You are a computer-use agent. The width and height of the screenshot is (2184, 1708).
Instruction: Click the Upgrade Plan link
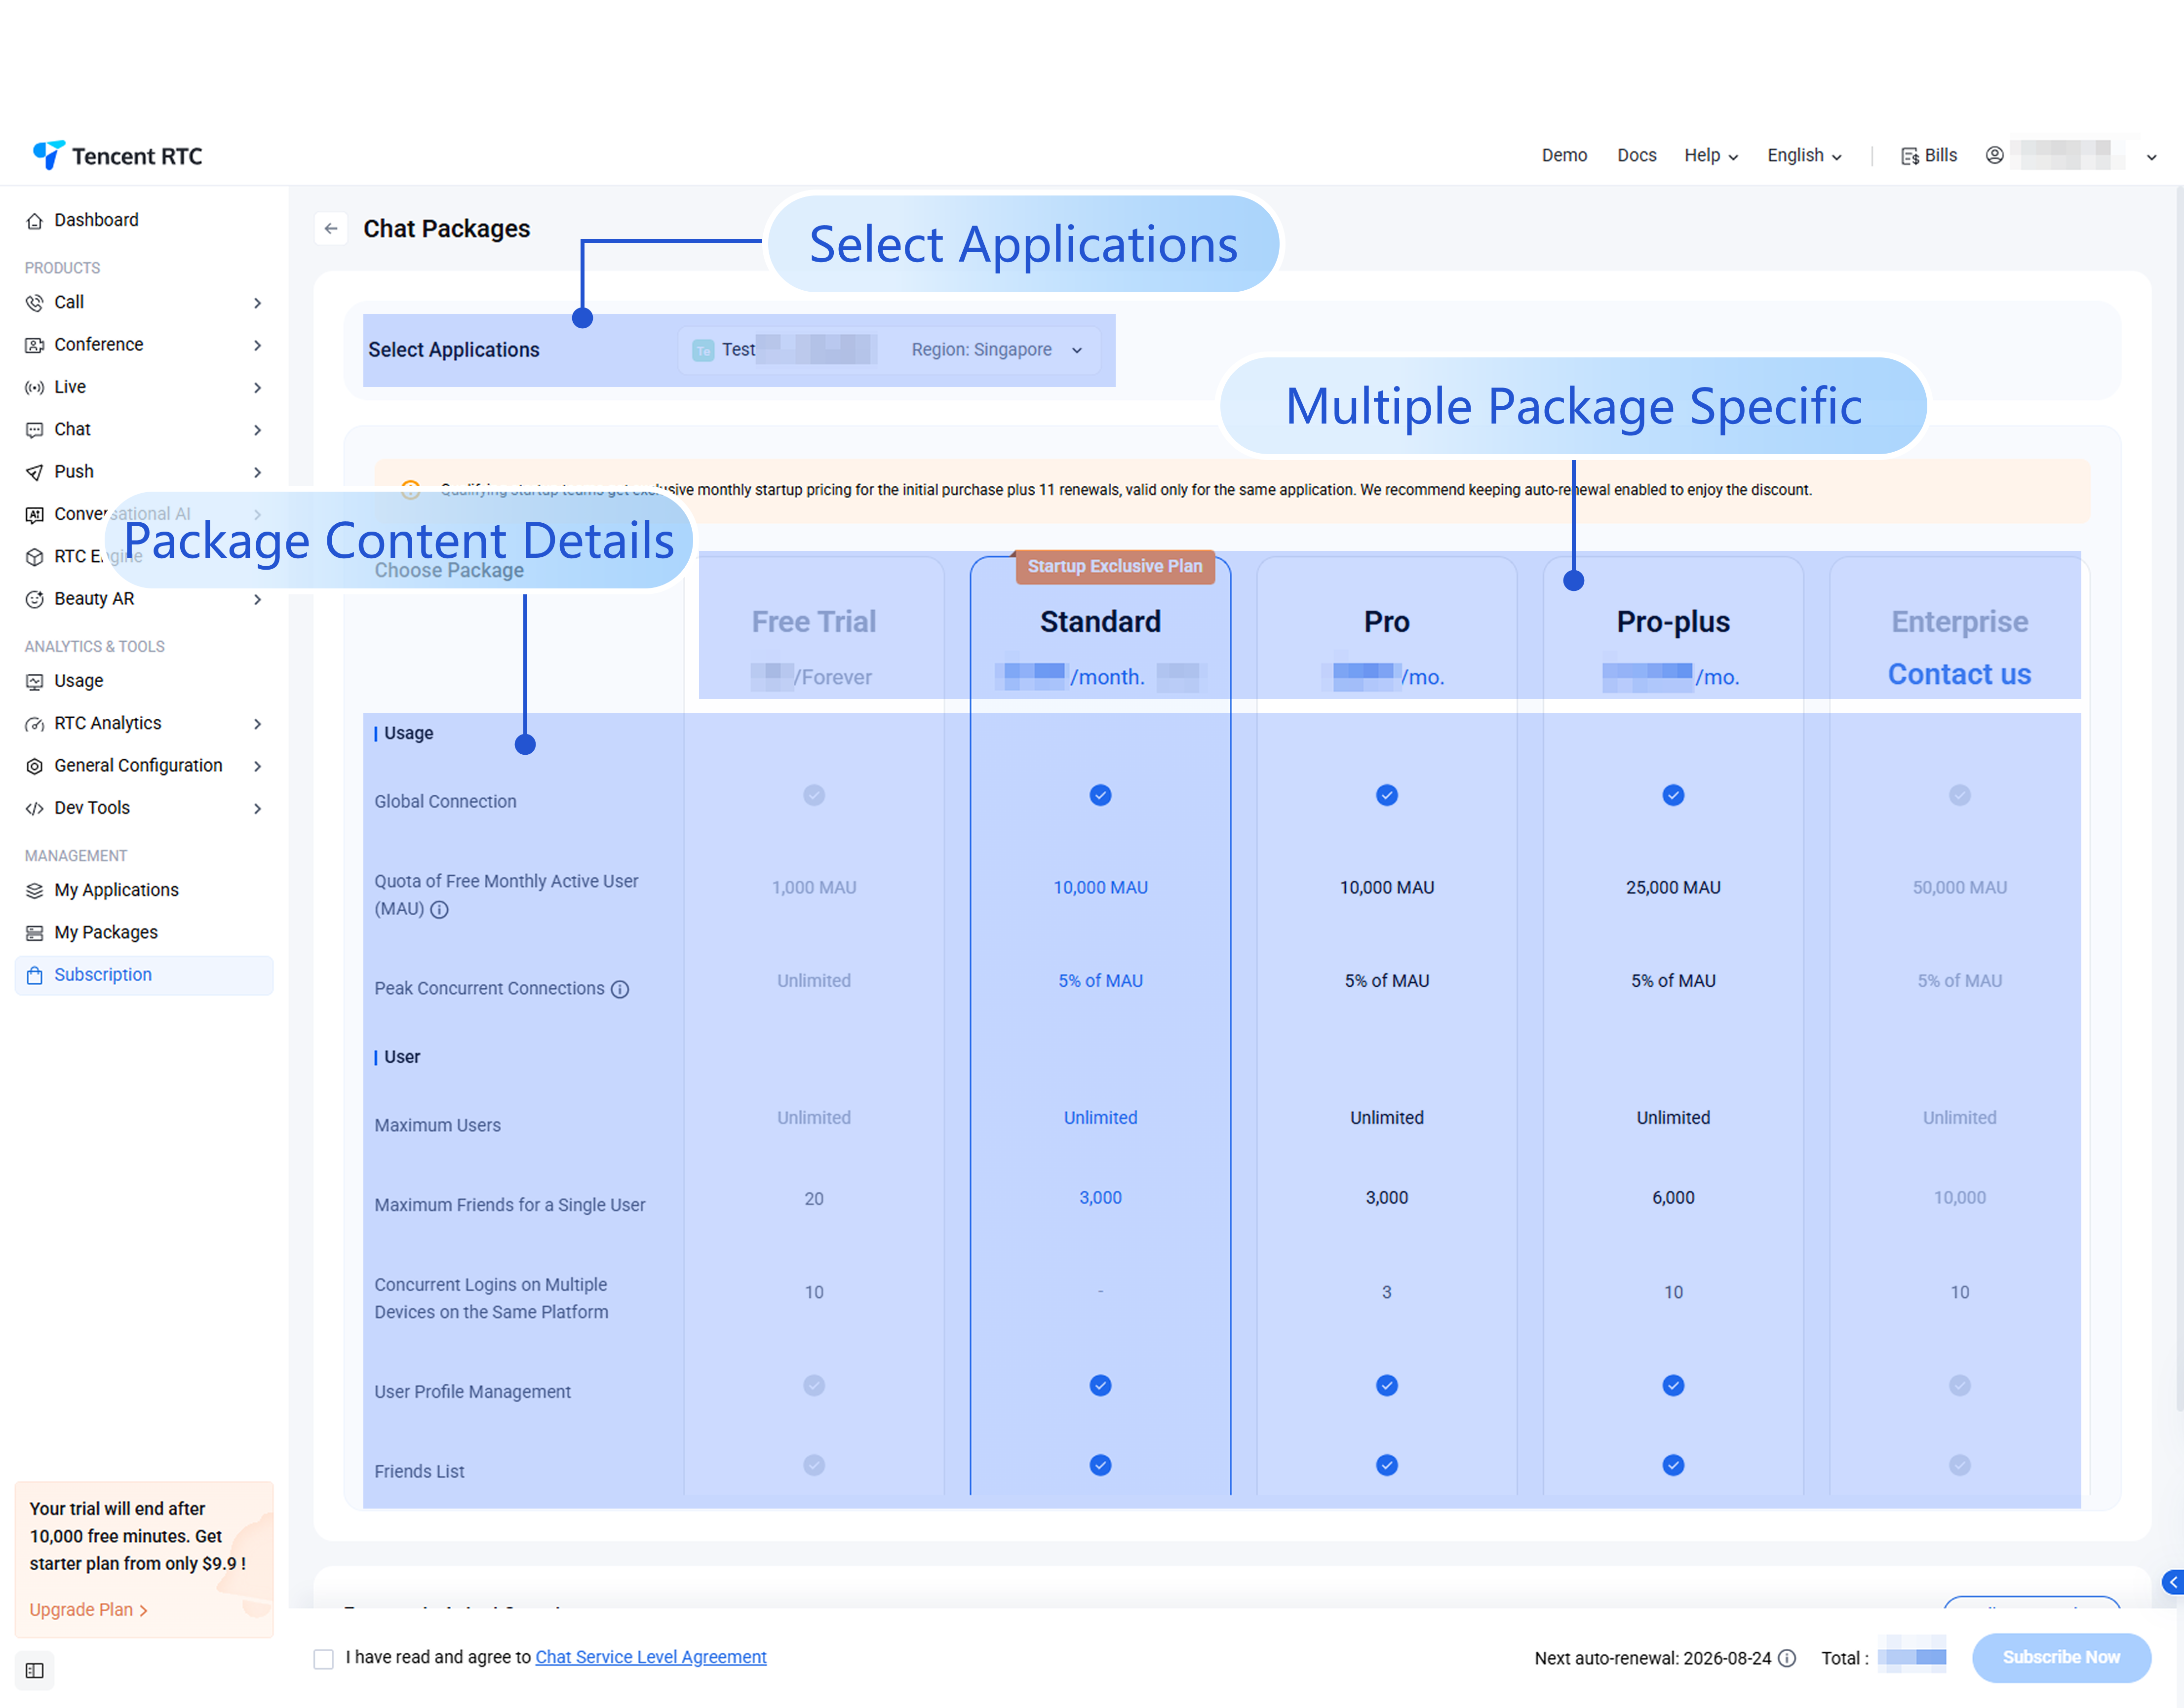pyautogui.click(x=88, y=1610)
